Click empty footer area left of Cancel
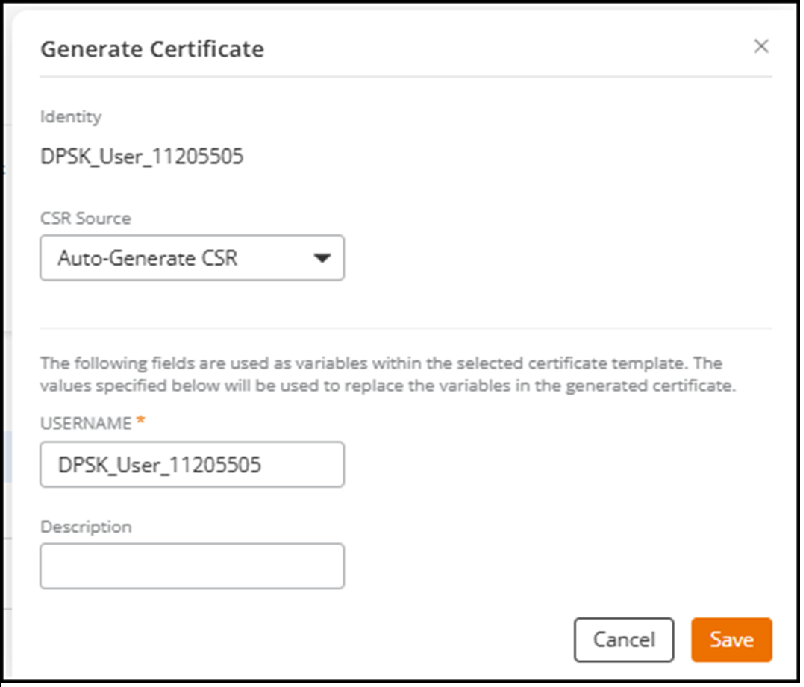The height and width of the screenshot is (687, 804). 300,640
